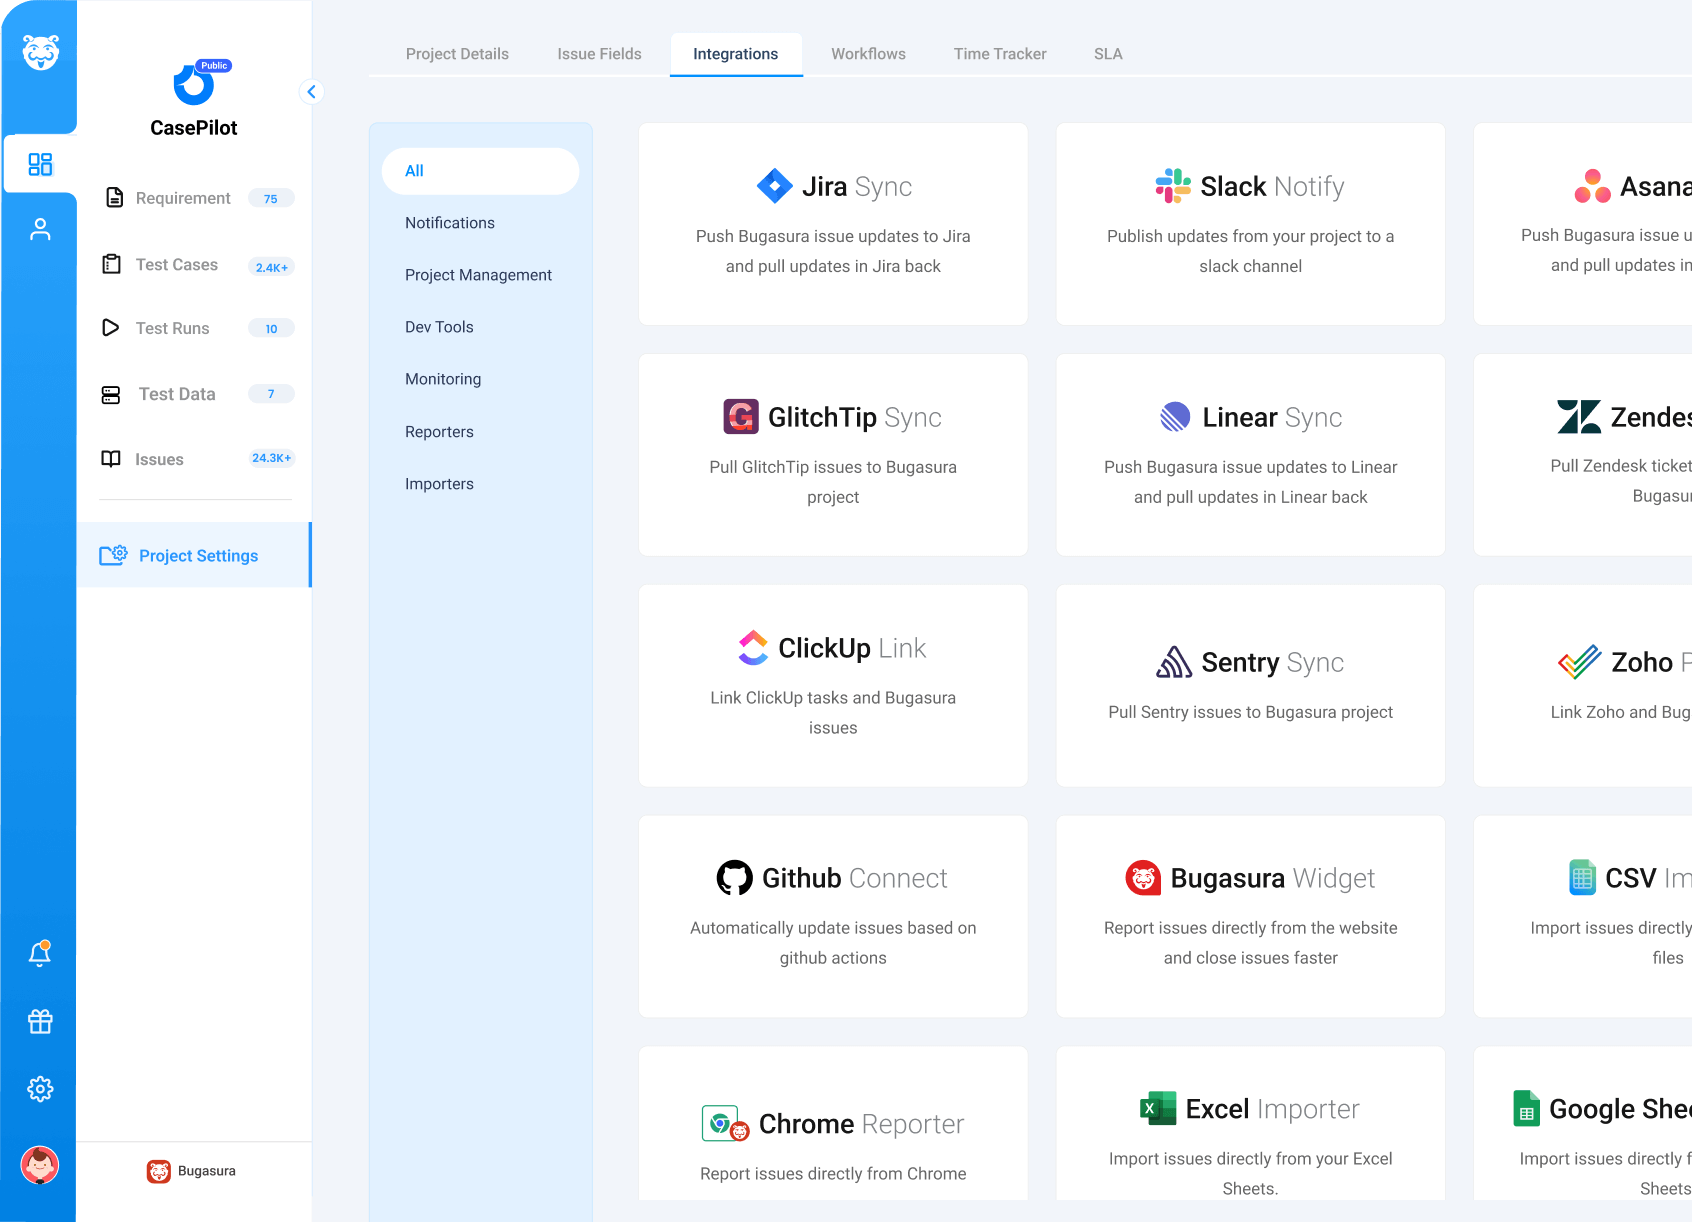Open the Issue Fields tab
This screenshot has width=1692, height=1222.
pyautogui.click(x=599, y=54)
